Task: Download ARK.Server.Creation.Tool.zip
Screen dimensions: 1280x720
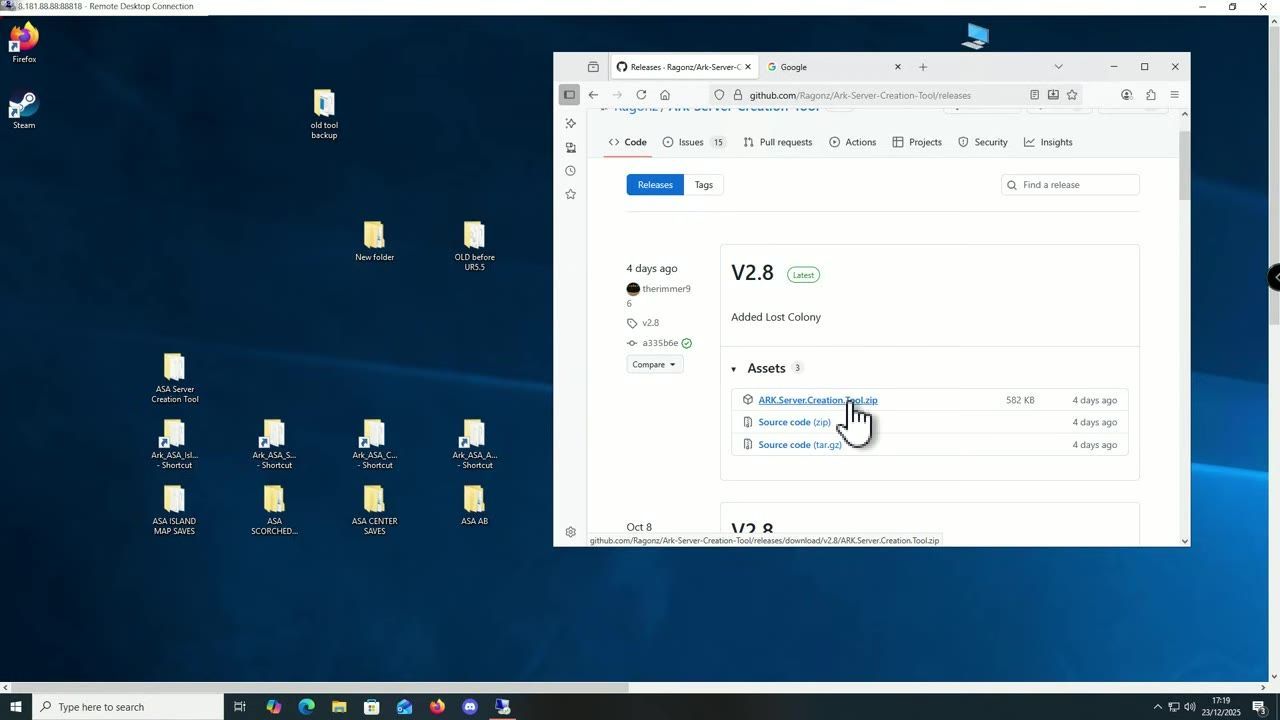Action: (817, 400)
